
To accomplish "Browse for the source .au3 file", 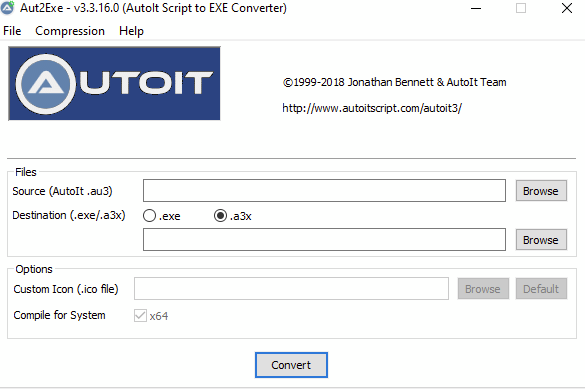I will [x=541, y=191].
